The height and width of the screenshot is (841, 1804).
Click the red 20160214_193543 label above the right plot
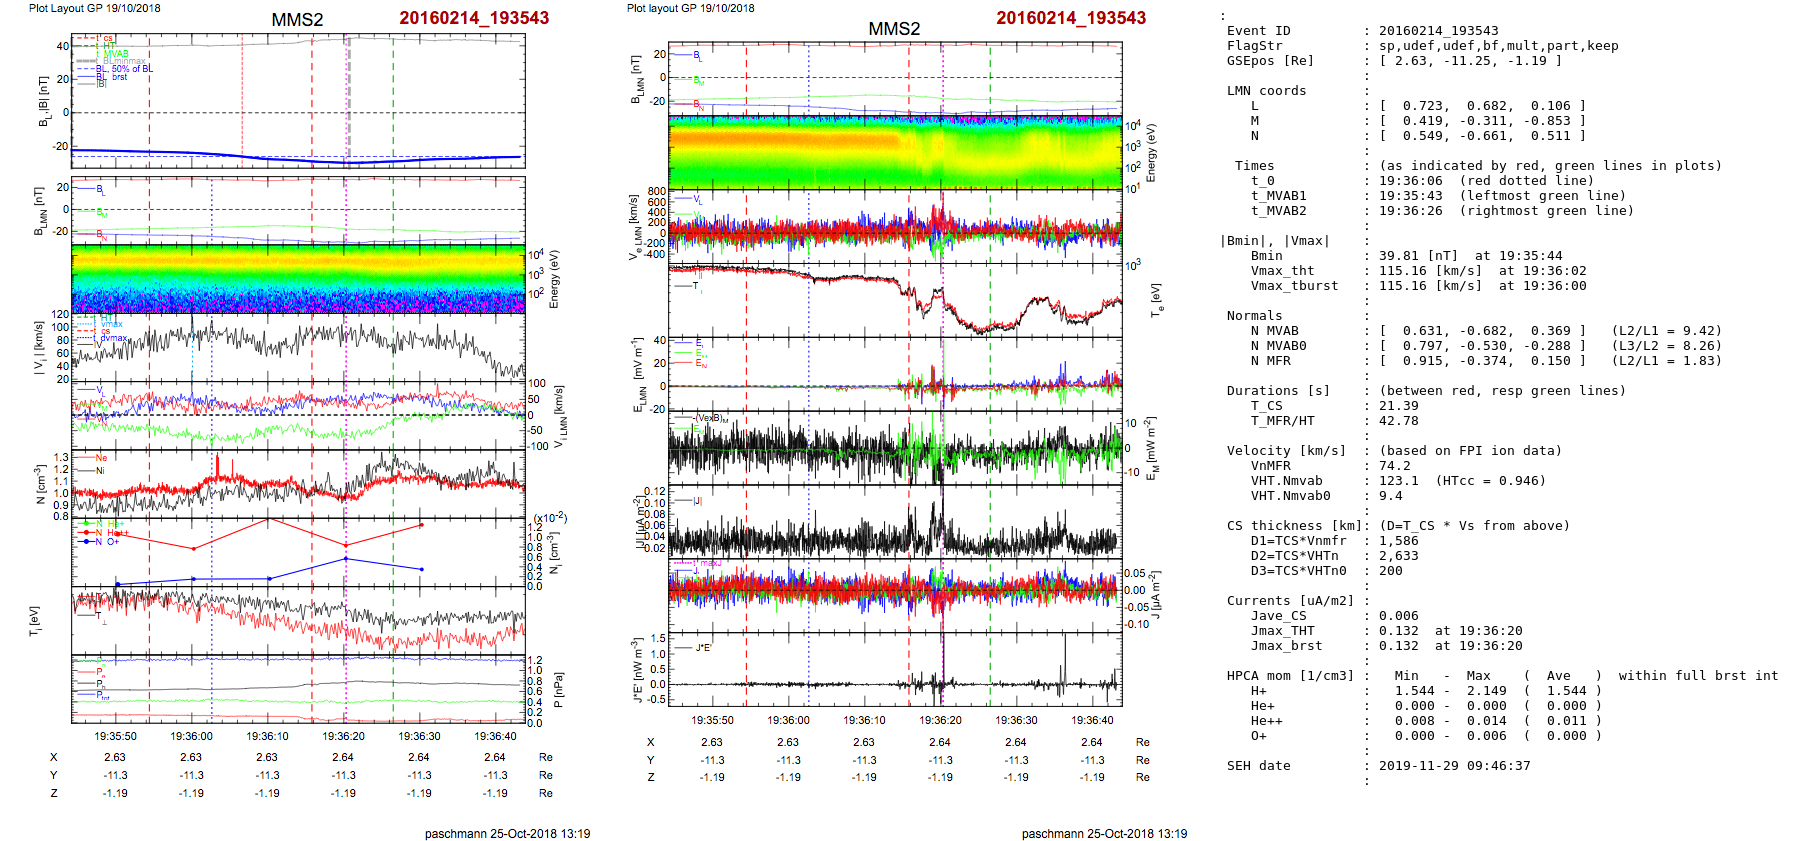tap(1071, 18)
